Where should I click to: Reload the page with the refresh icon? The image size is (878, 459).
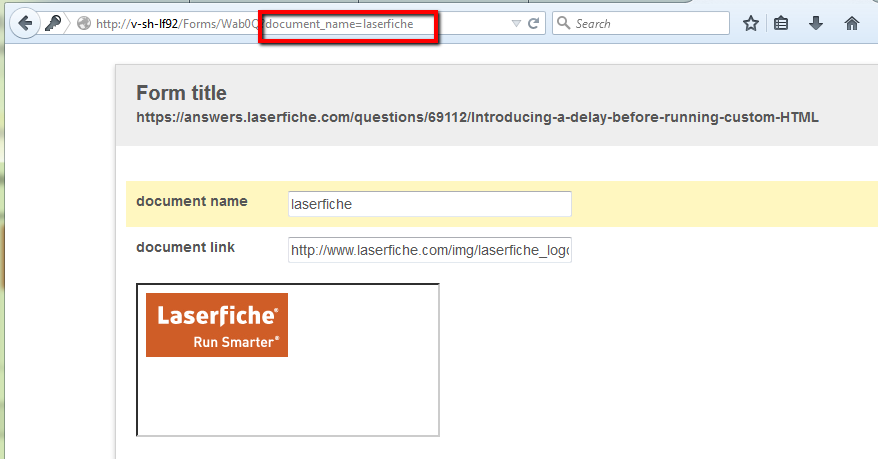(x=534, y=24)
